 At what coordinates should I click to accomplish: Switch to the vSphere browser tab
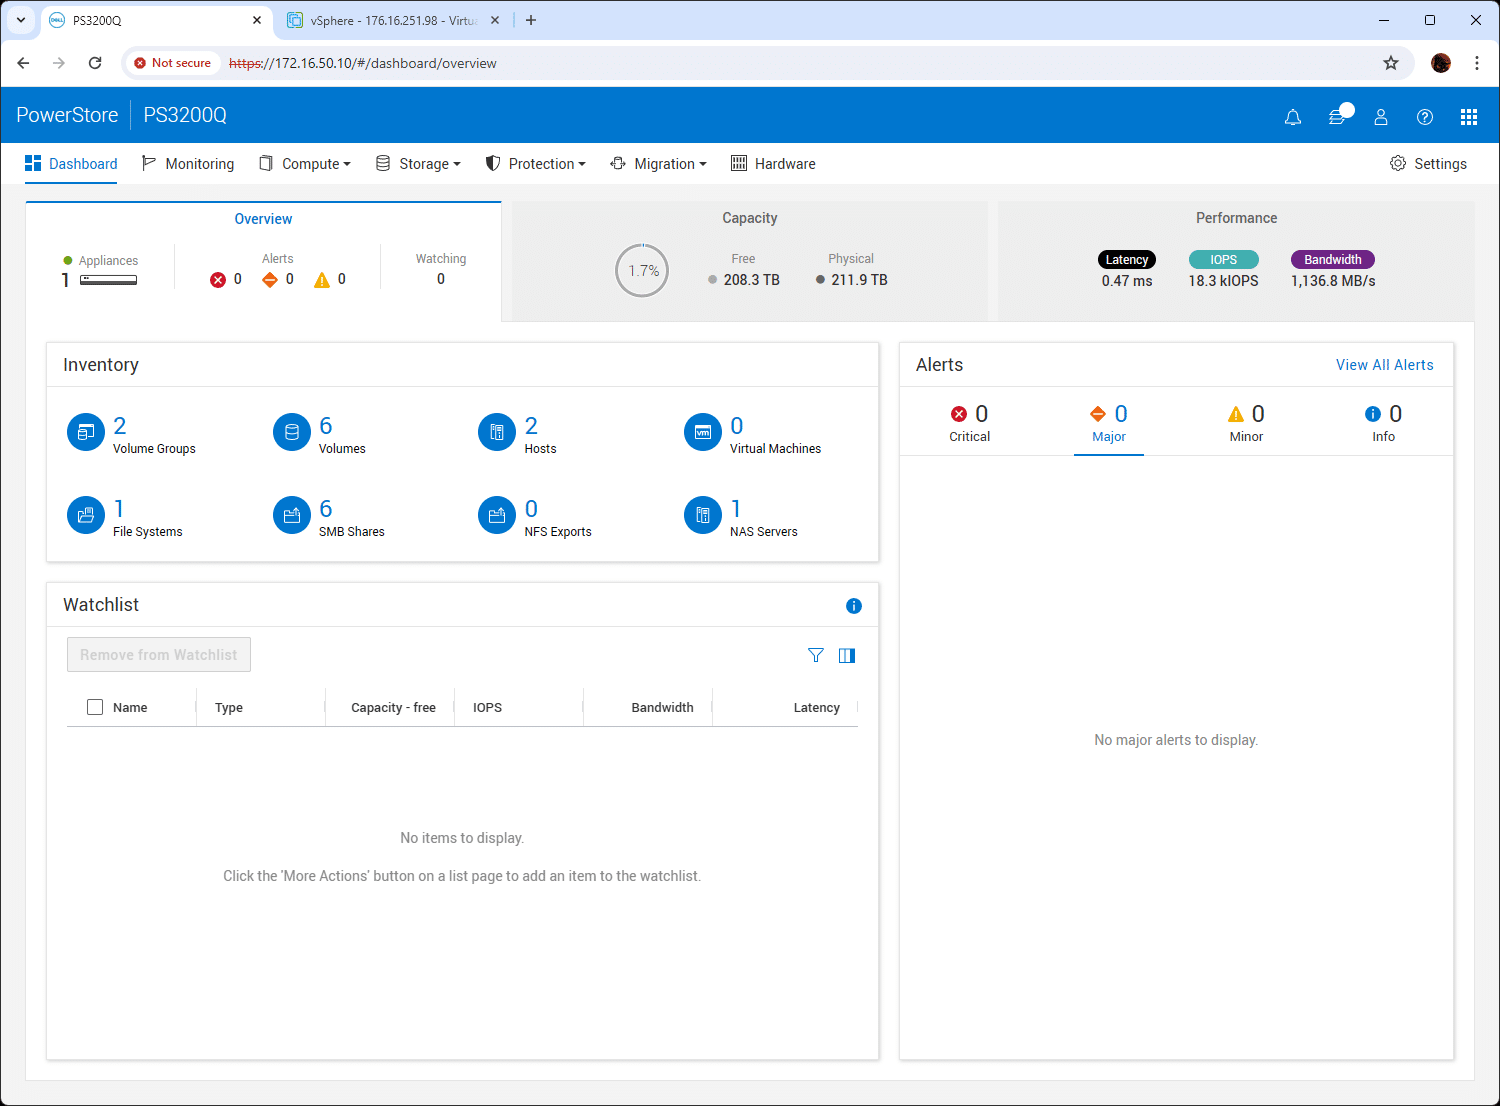click(393, 20)
